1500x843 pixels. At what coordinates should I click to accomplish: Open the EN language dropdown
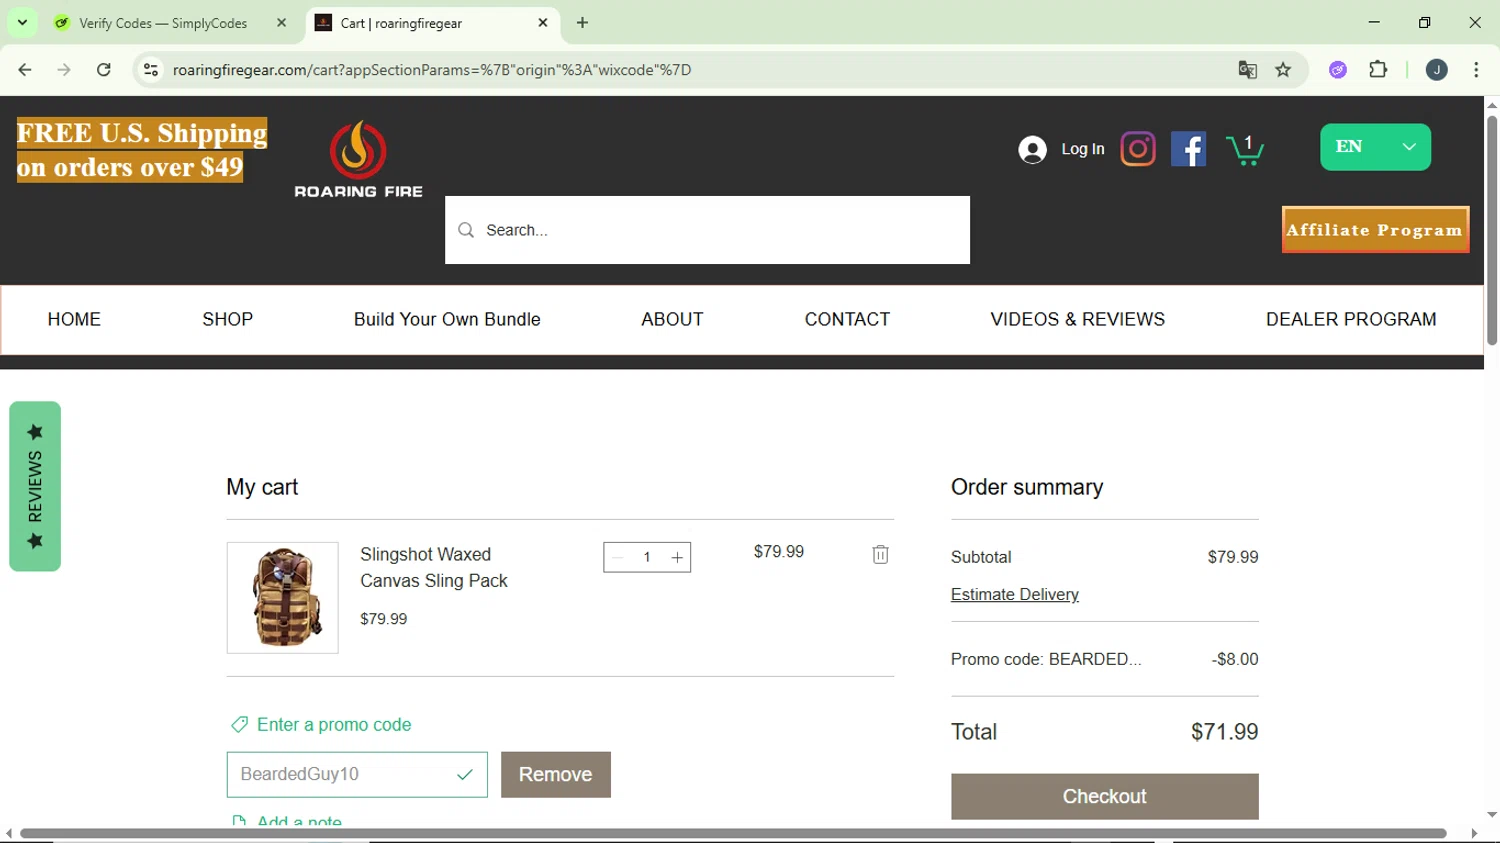coord(1375,147)
